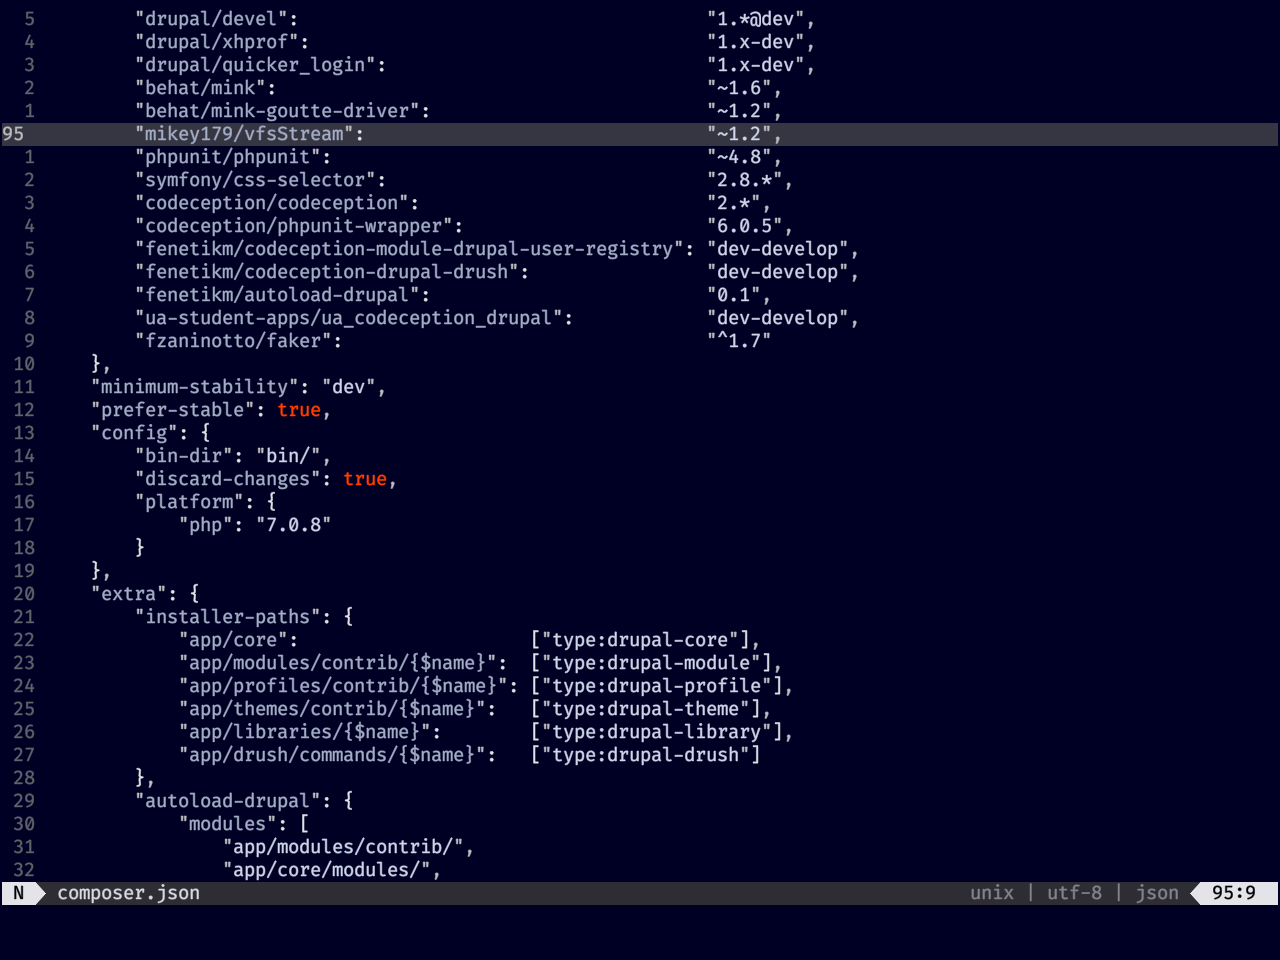Click composer.json filename in the statusline
This screenshot has height=960, width=1280.
[x=128, y=893]
